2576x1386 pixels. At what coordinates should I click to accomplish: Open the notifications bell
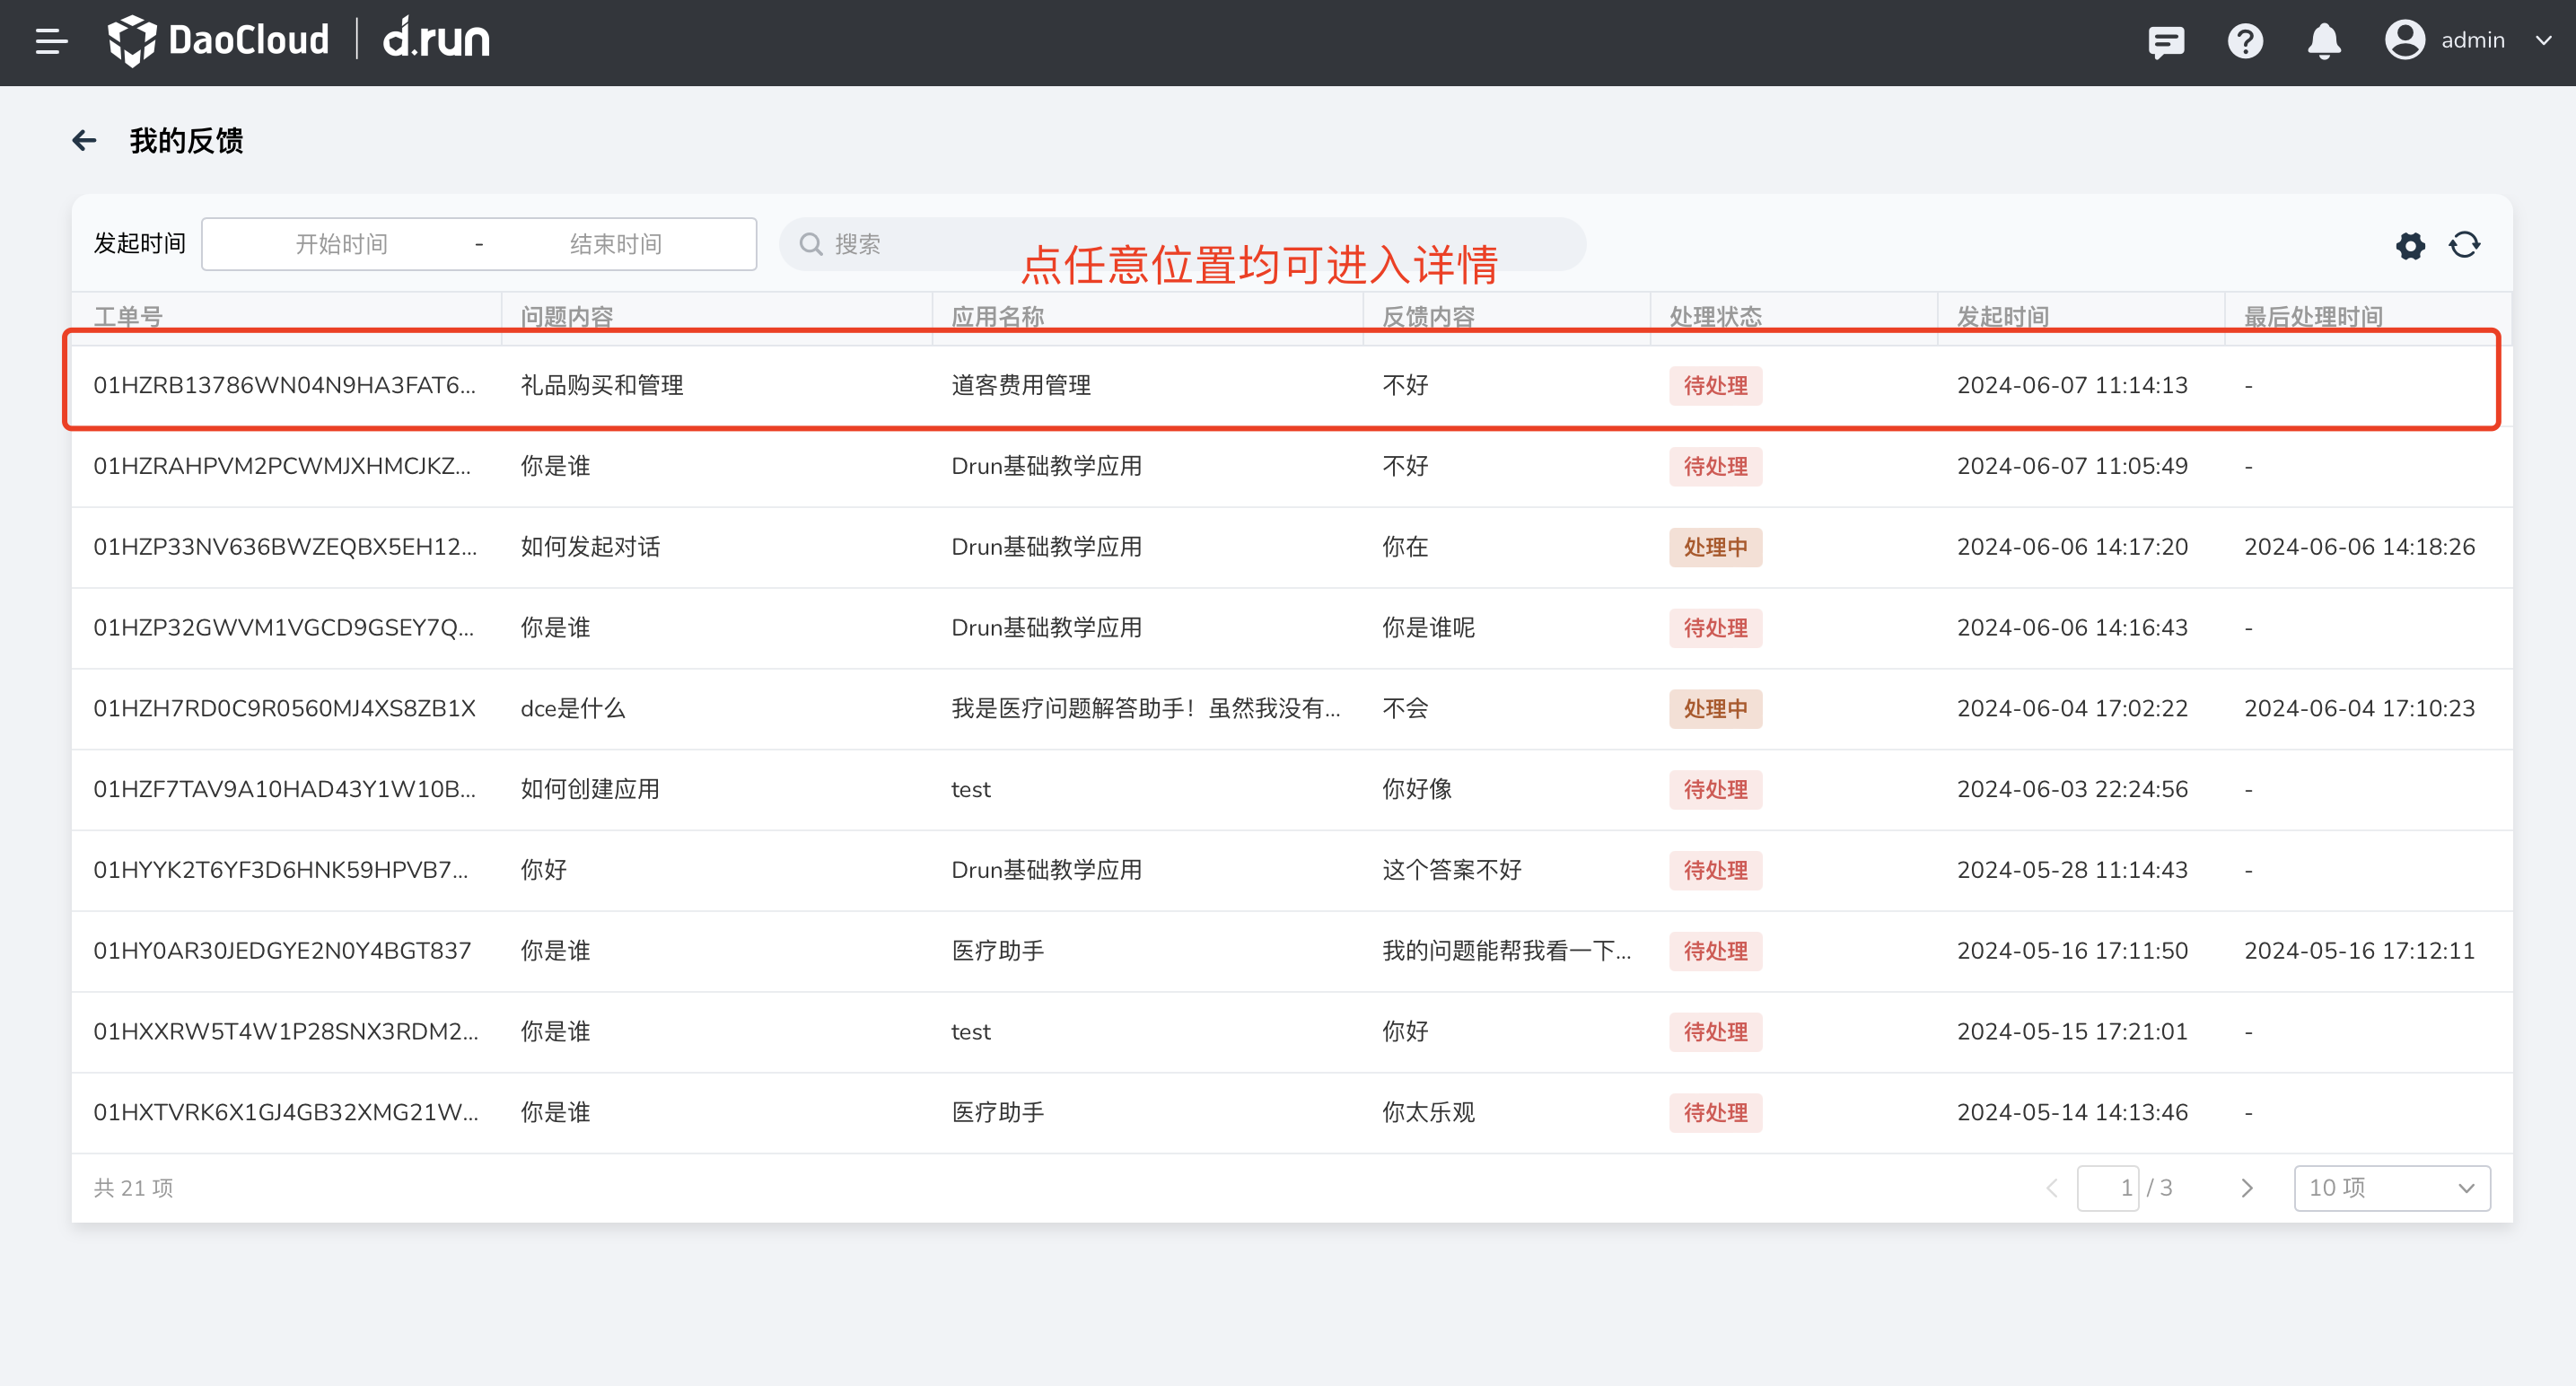pyautogui.click(x=2324, y=41)
